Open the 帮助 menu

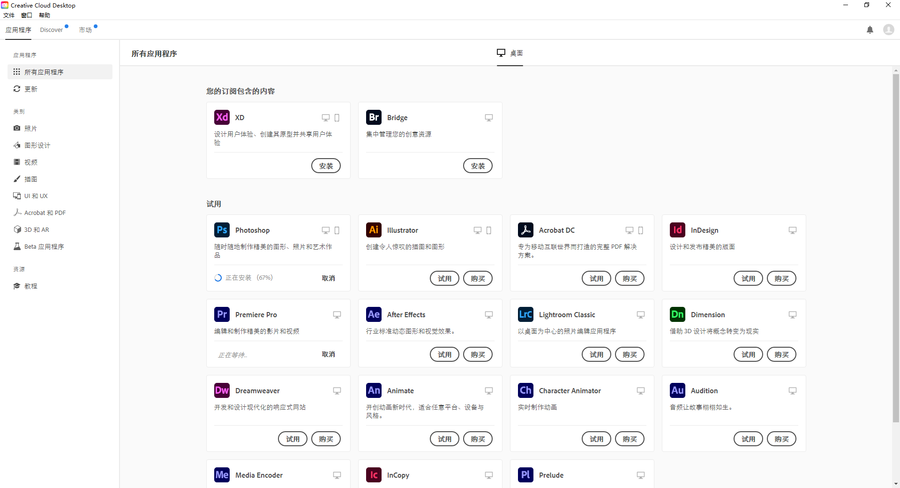tap(44, 16)
